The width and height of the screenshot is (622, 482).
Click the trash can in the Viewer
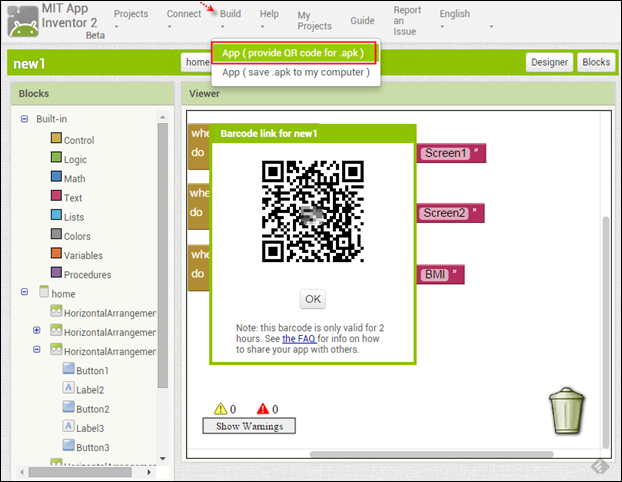pyautogui.click(x=566, y=411)
